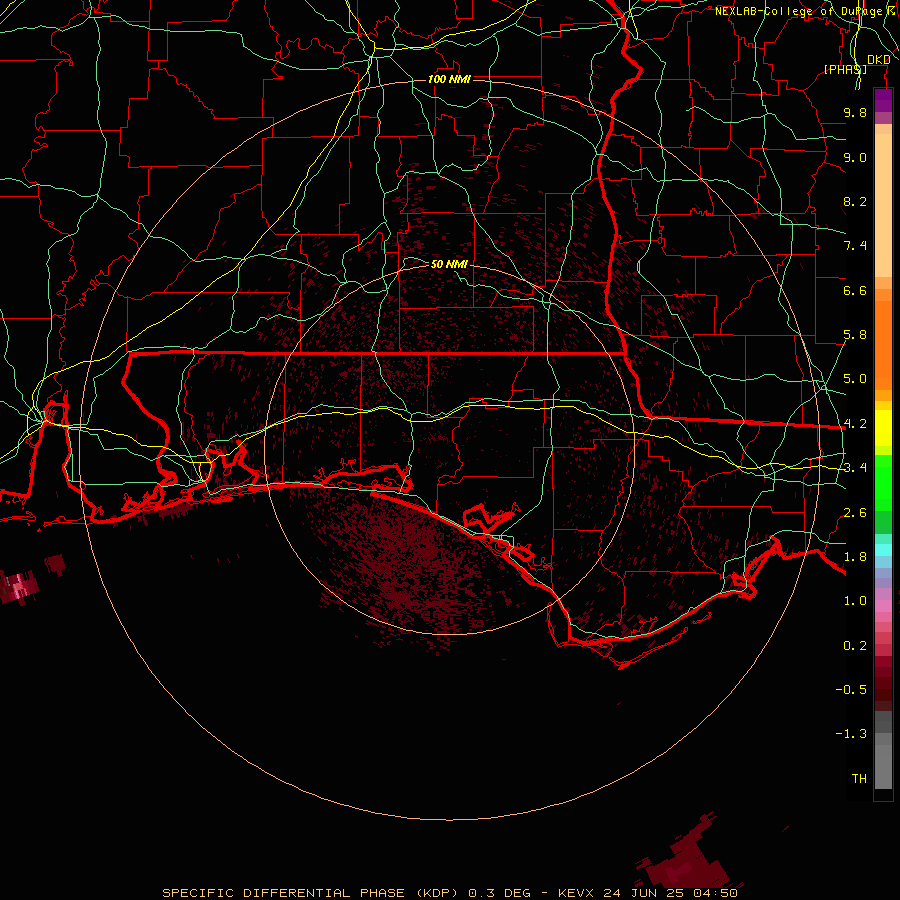Click the "TH" threshold label on the scale
The height and width of the screenshot is (900, 900).
tap(859, 779)
